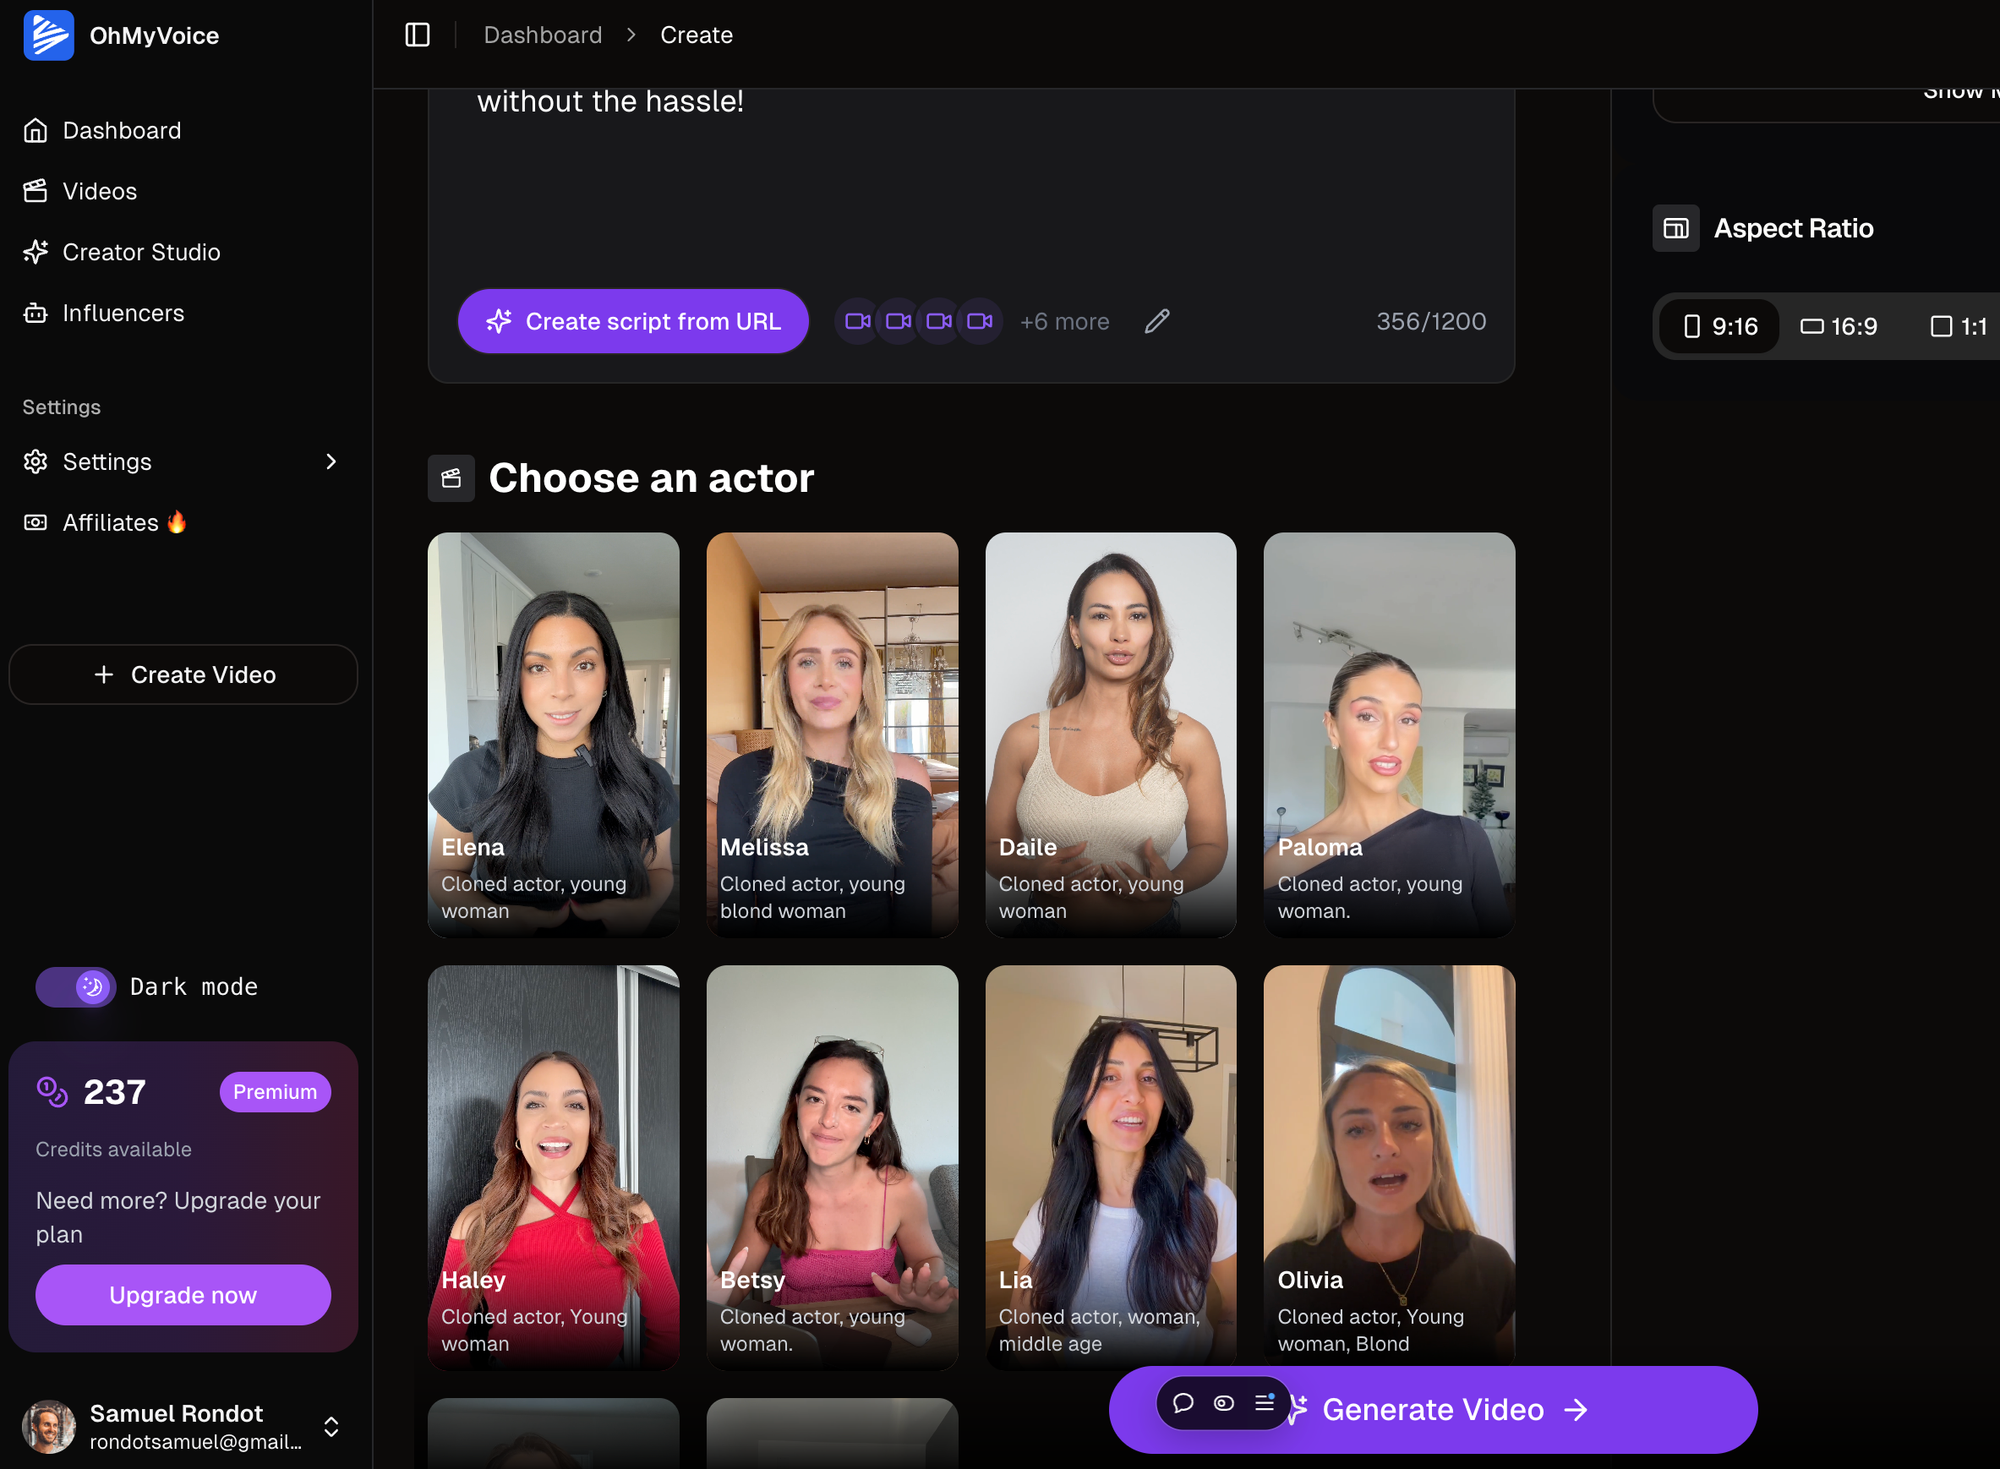The width and height of the screenshot is (2000, 1469).
Task: Click the Settings gear sidebar icon
Action: click(36, 461)
